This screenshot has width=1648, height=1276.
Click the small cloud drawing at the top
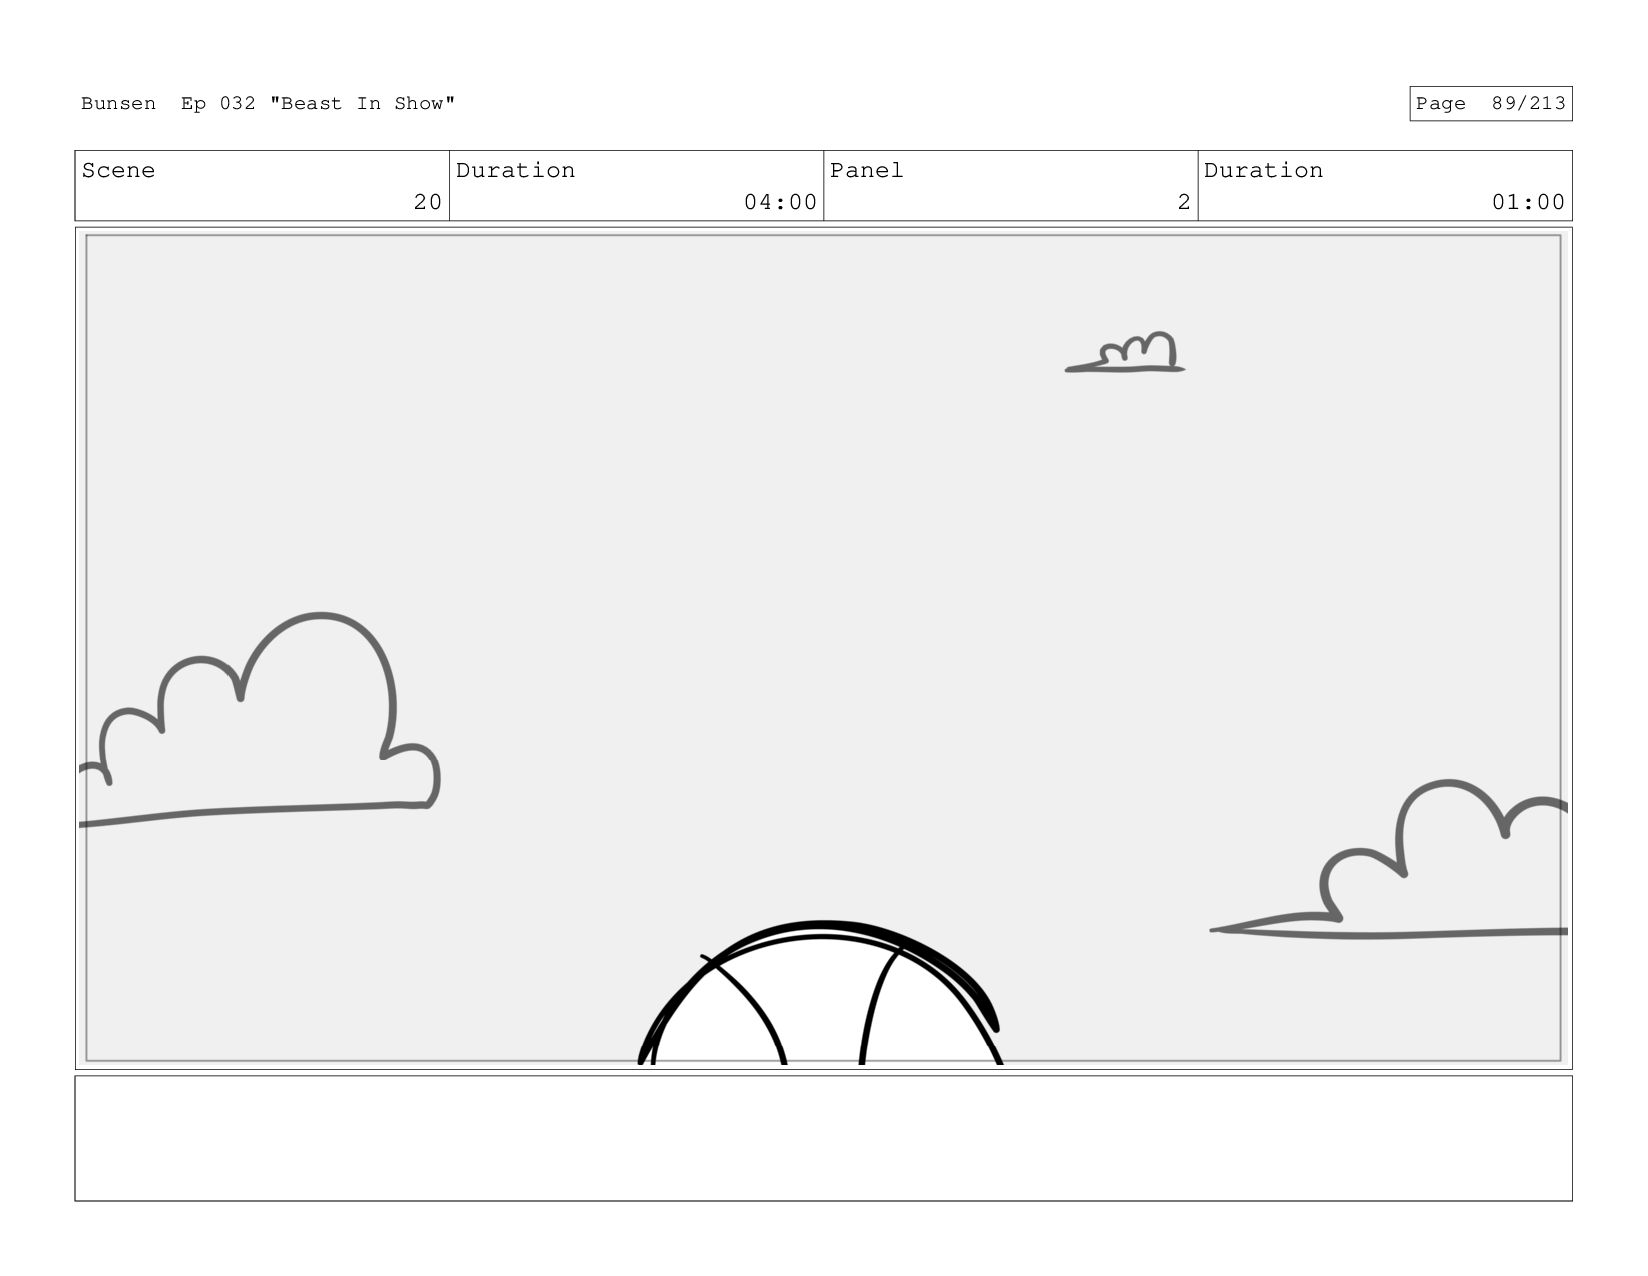[1125, 352]
